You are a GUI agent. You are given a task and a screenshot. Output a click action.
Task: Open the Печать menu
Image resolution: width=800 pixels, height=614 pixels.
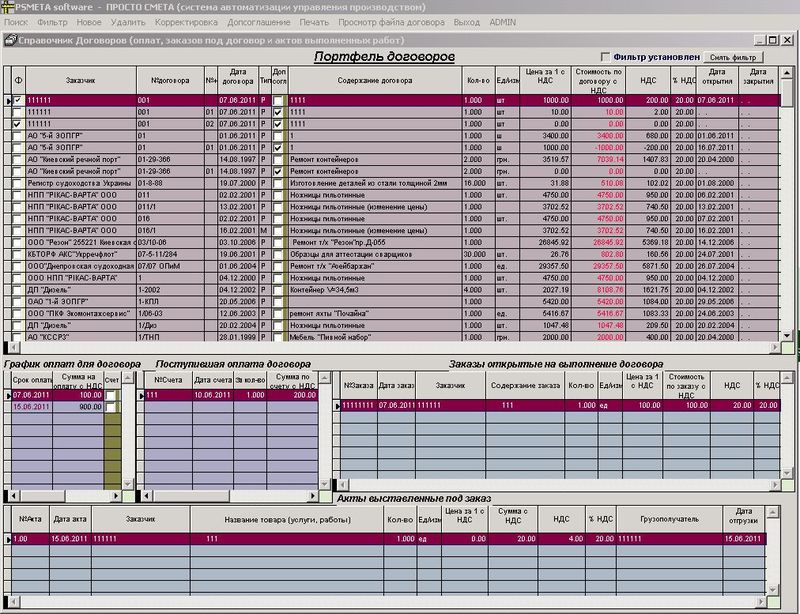click(x=314, y=22)
